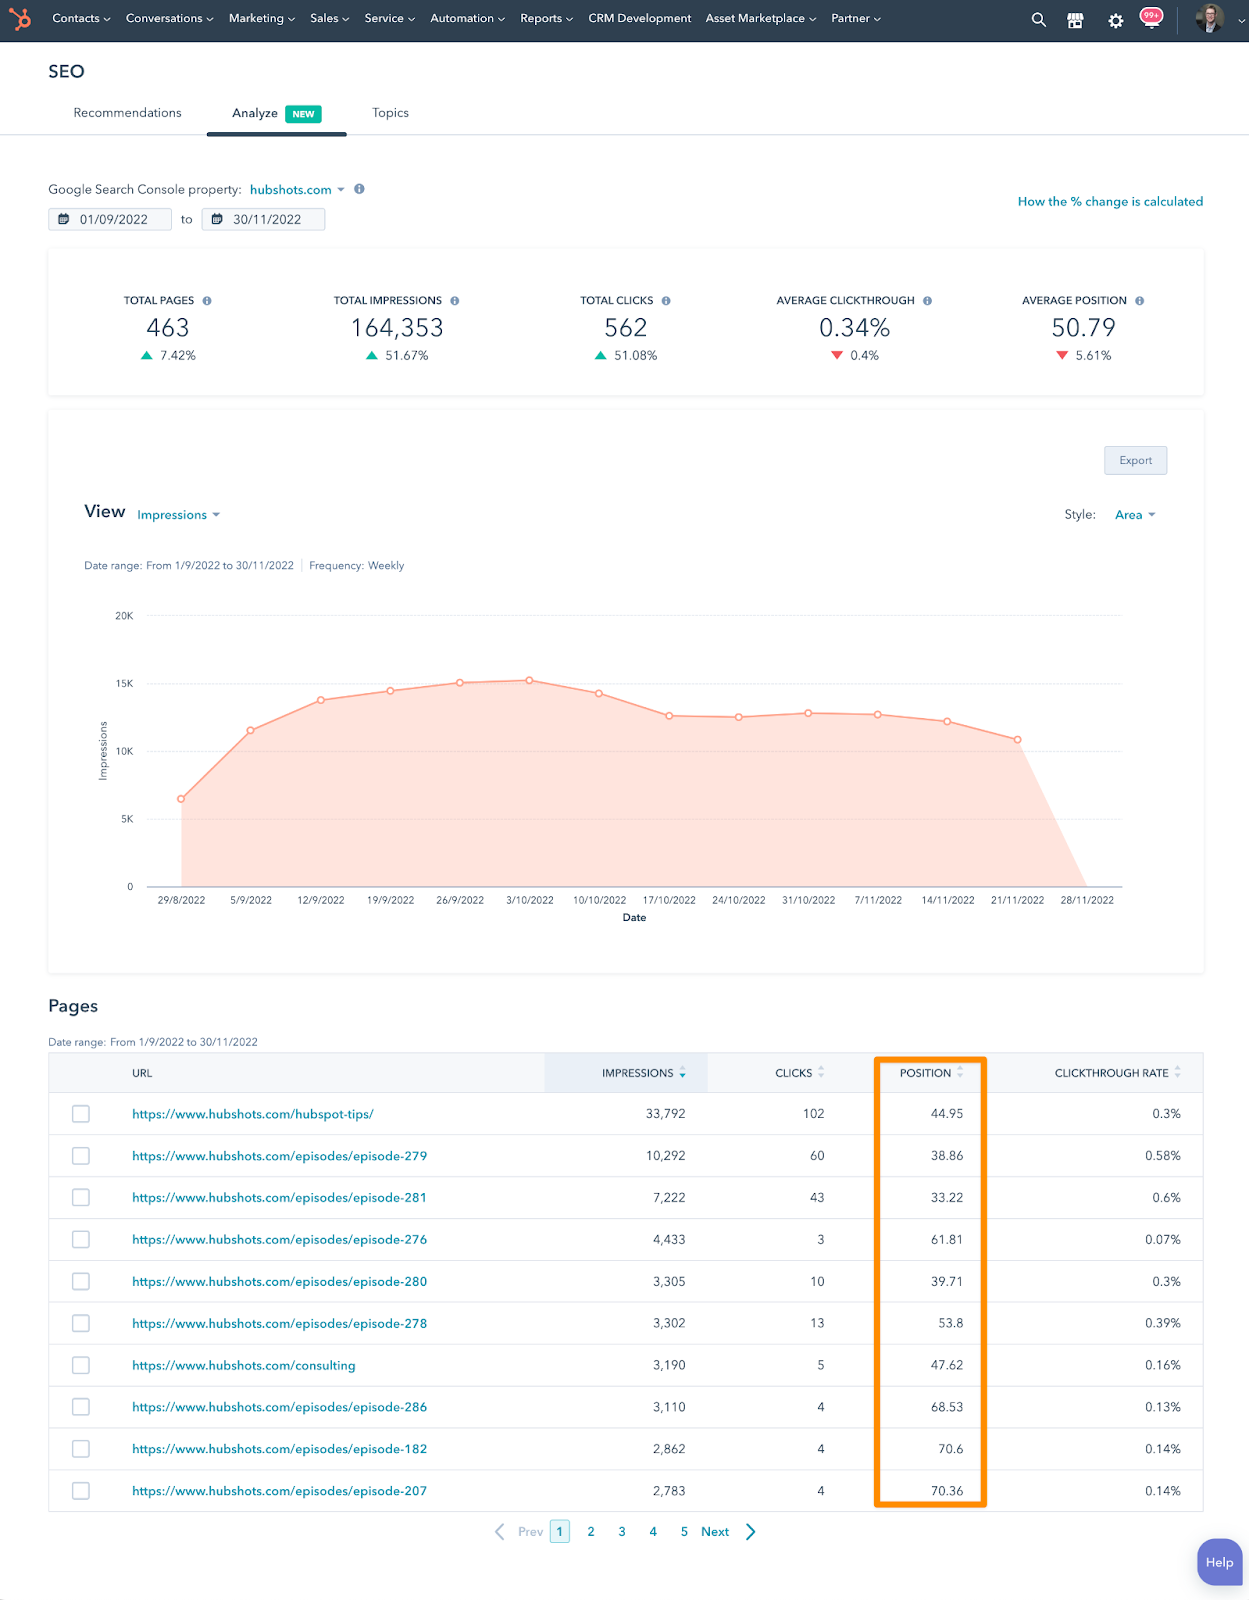The image size is (1249, 1600).
Task: Expand the Contacts nav dropdown
Action: click(81, 19)
